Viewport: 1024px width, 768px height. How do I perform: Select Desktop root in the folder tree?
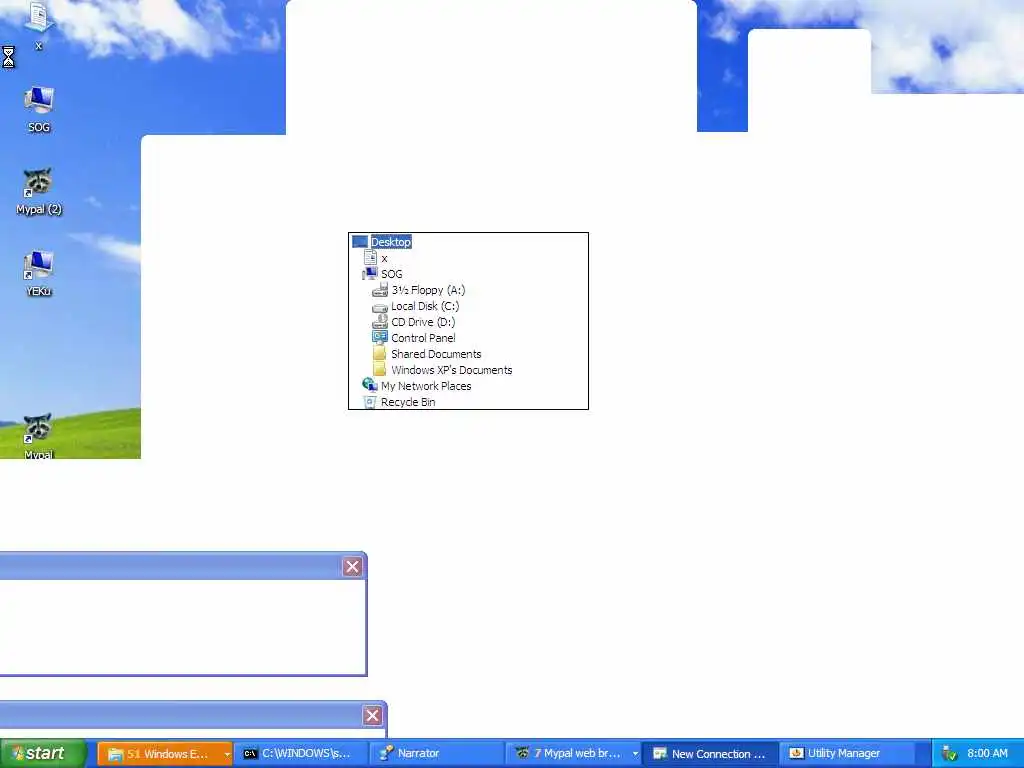pos(391,242)
